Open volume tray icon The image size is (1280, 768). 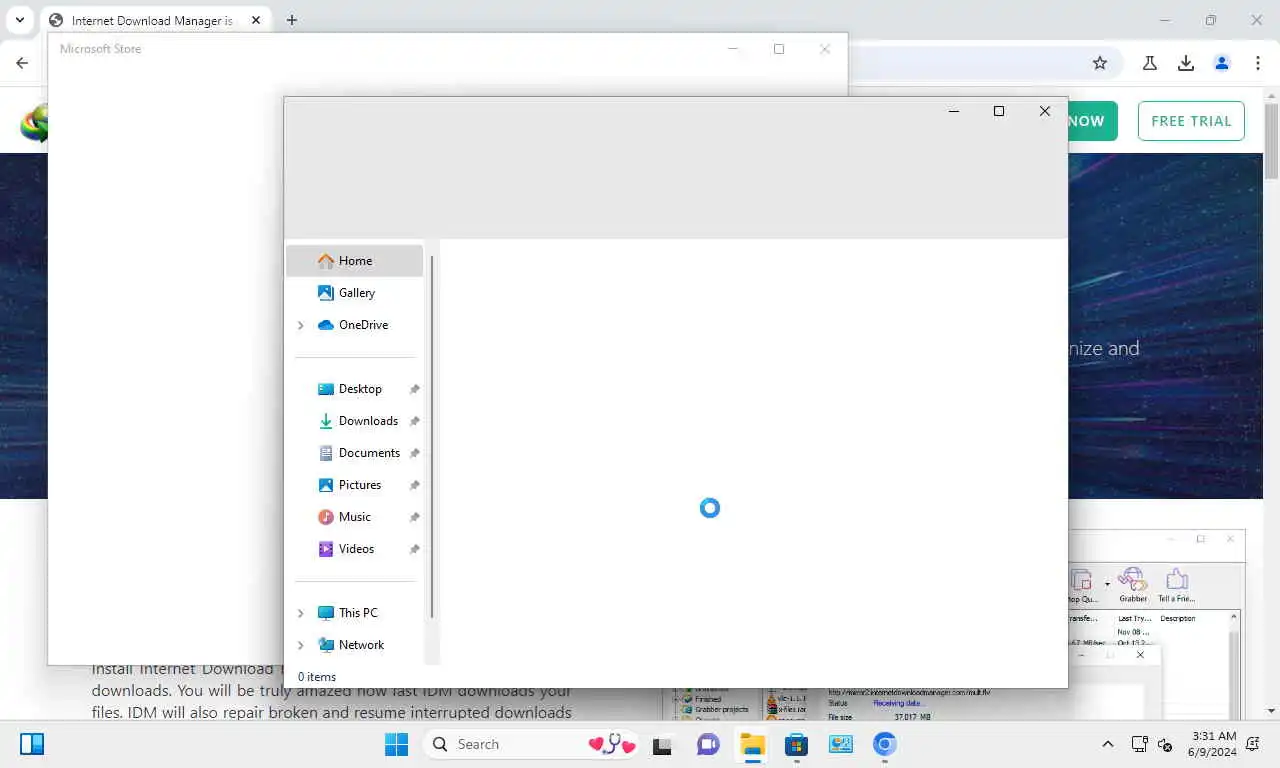tap(1165, 744)
